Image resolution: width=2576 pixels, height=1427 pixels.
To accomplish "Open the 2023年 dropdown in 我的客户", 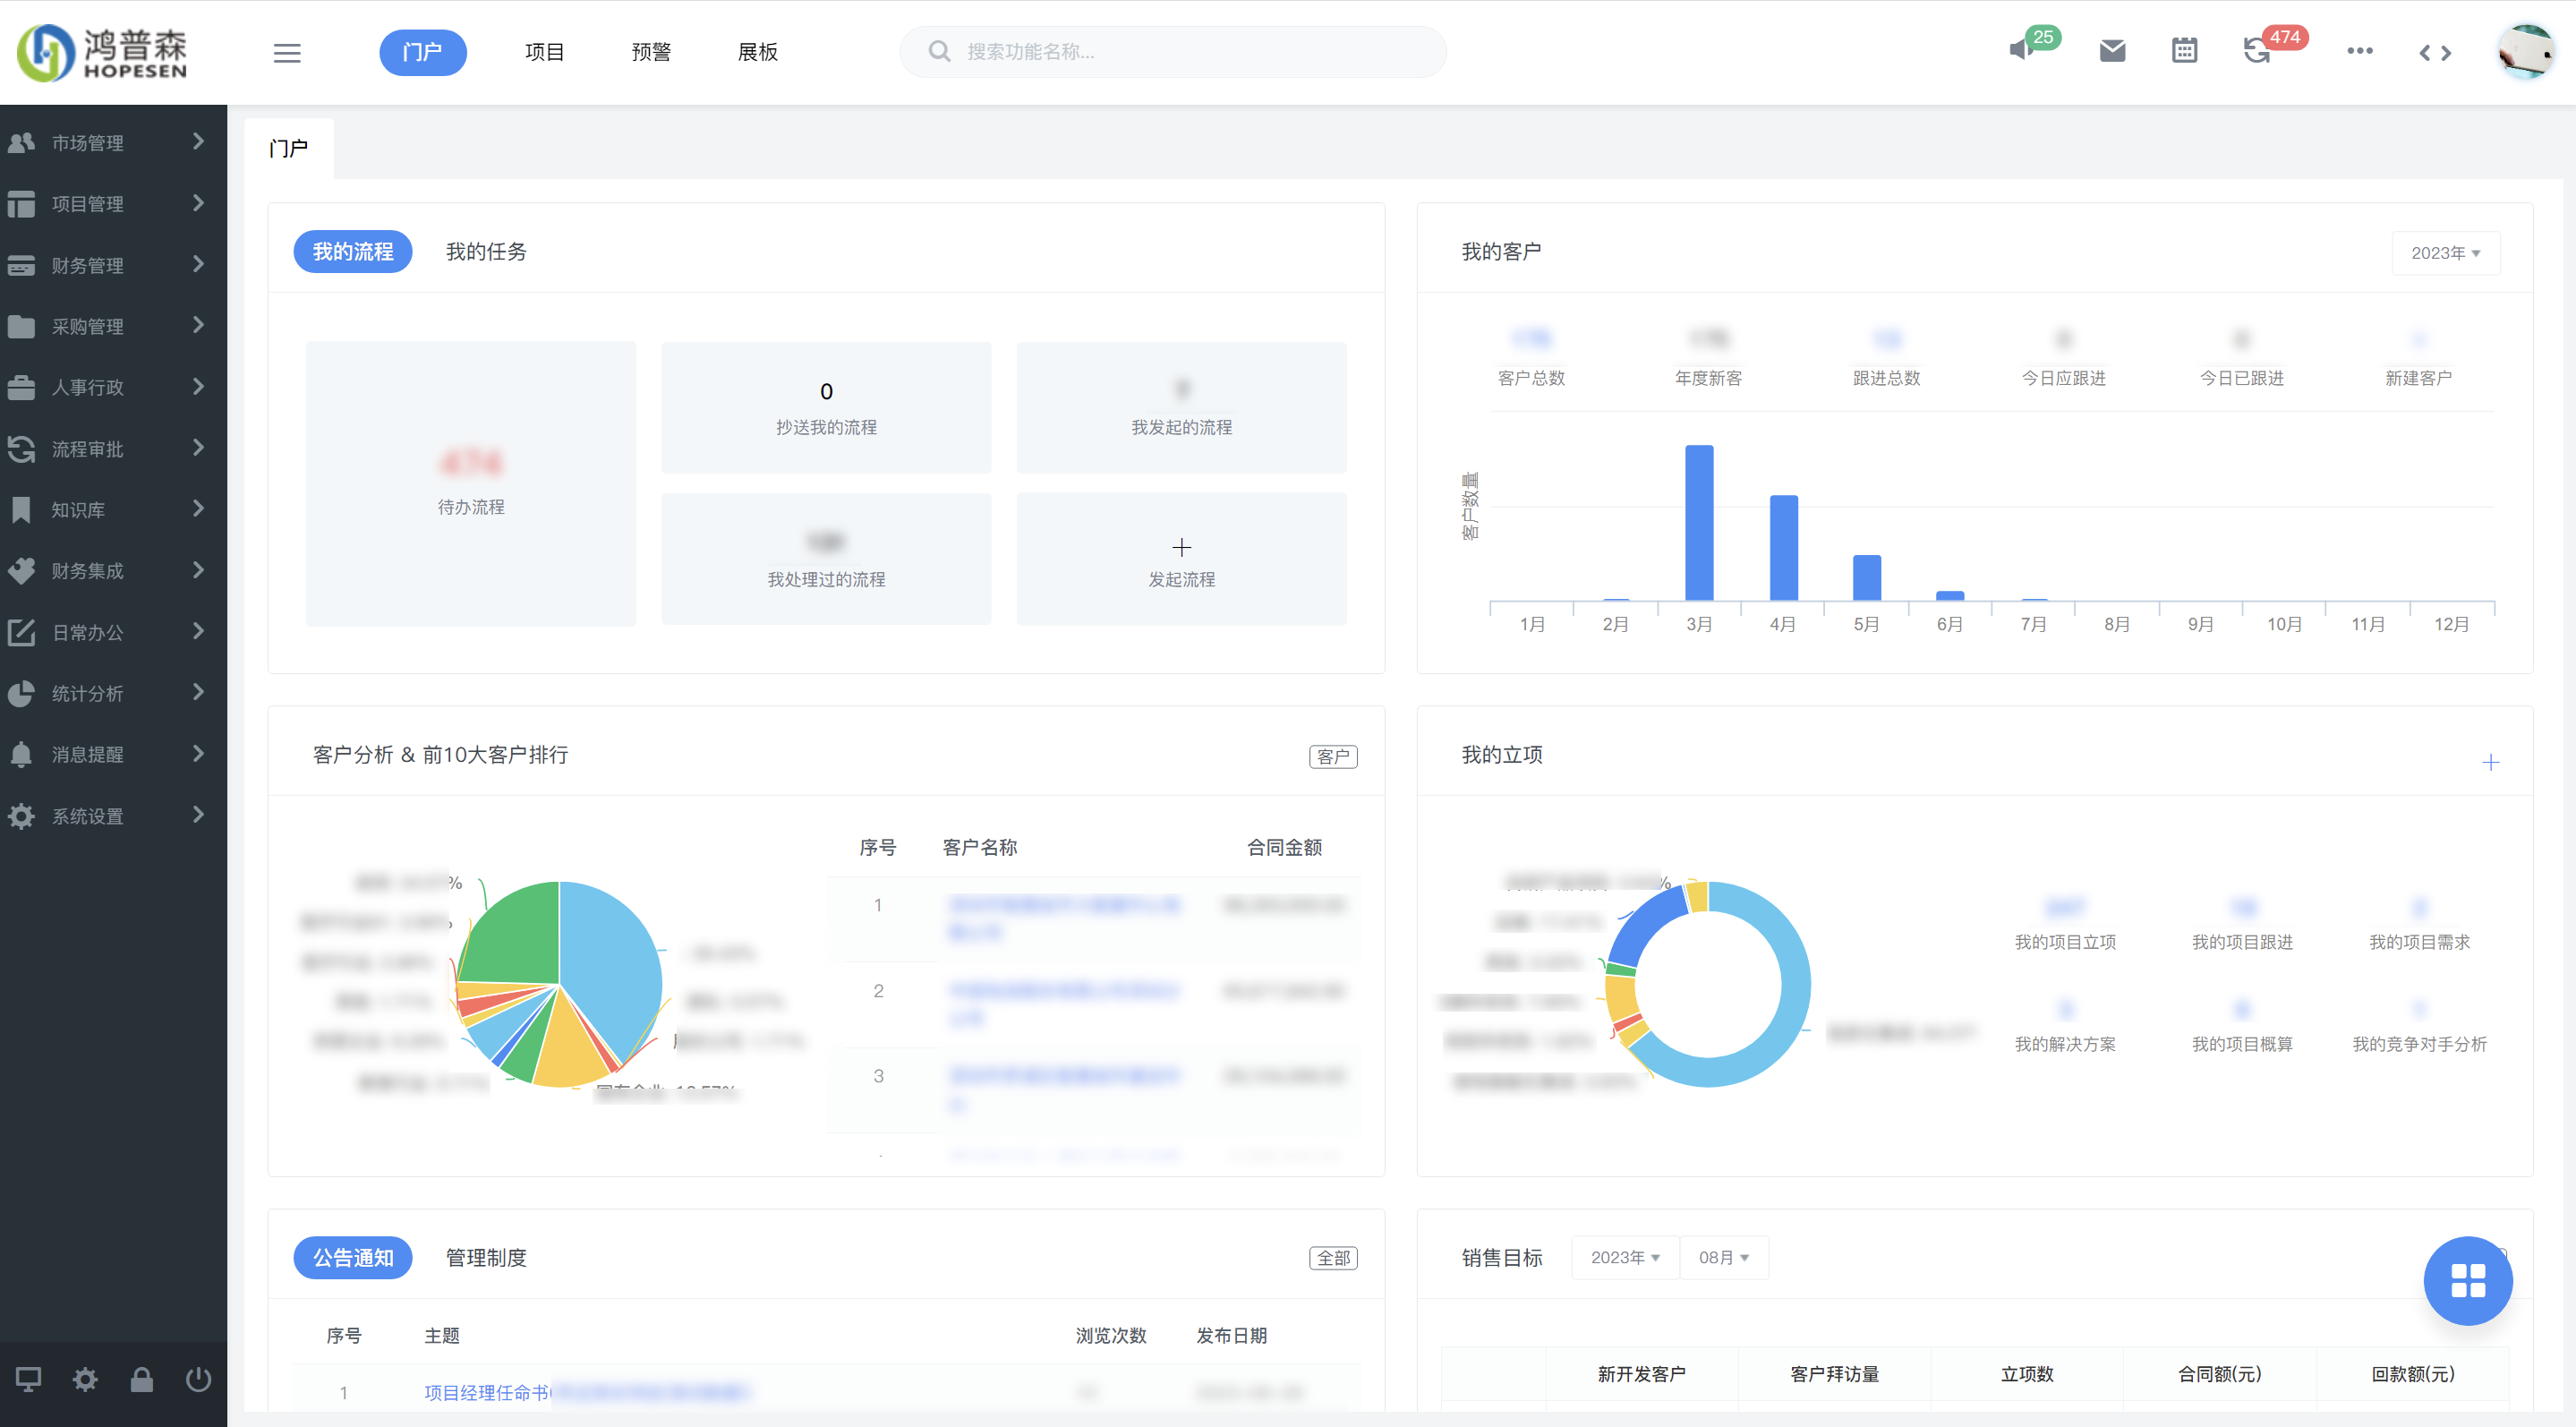I will (2445, 253).
